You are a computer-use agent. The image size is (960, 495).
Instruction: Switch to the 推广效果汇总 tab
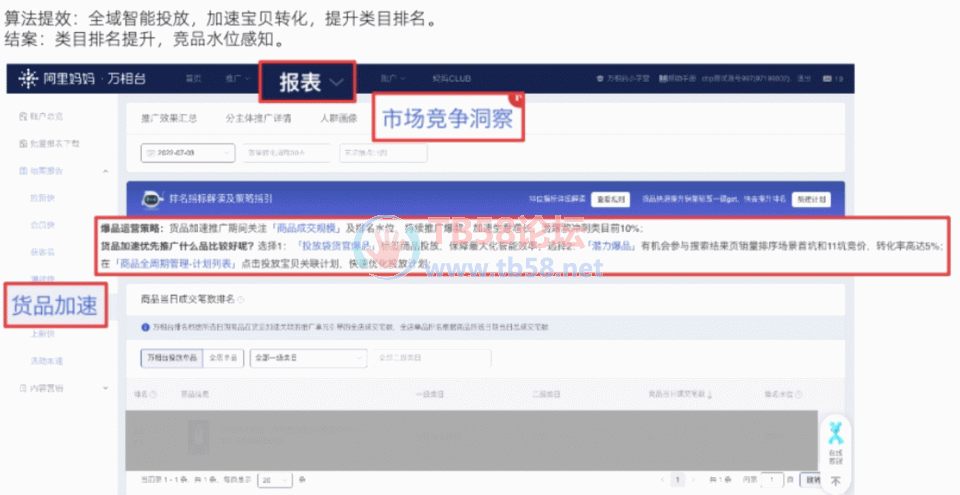click(x=168, y=118)
